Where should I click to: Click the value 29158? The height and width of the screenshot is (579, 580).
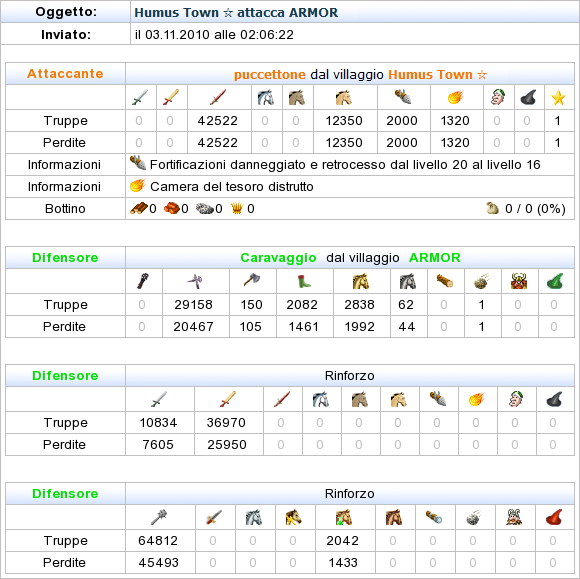[x=193, y=304]
